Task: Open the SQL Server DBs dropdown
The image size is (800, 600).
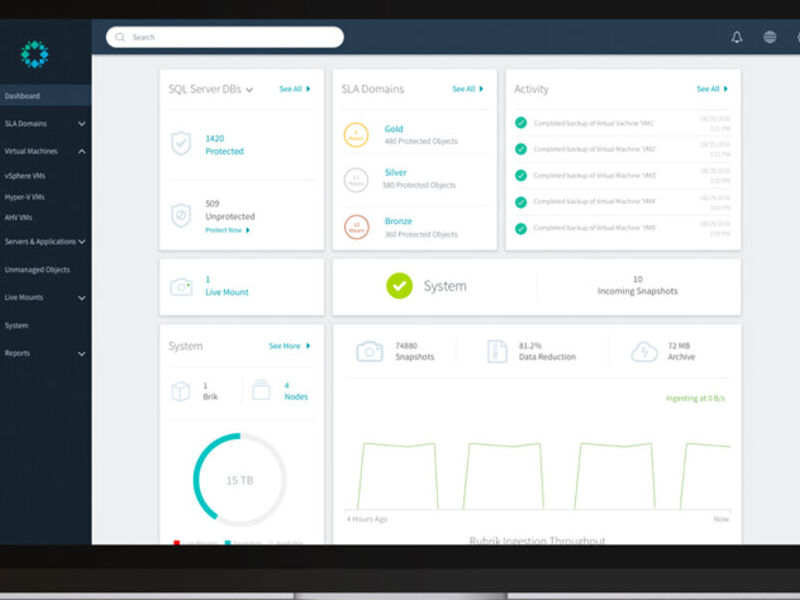Action: pyautogui.click(x=249, y=90)
